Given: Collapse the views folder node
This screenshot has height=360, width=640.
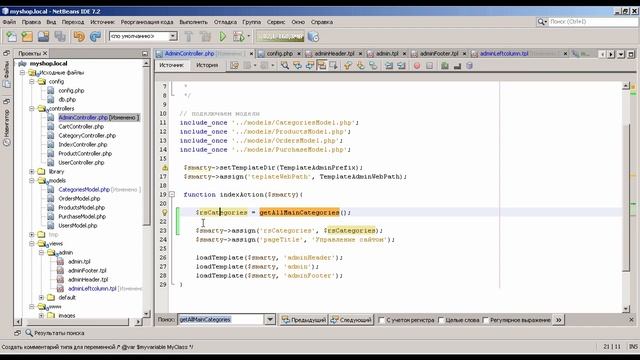Looking at the screenshot, I should [x=32, y=243].
